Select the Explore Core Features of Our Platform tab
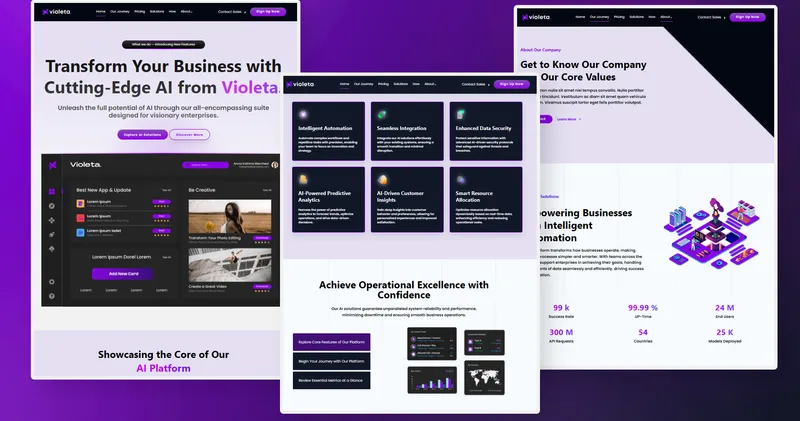 (x=331, y=342)
